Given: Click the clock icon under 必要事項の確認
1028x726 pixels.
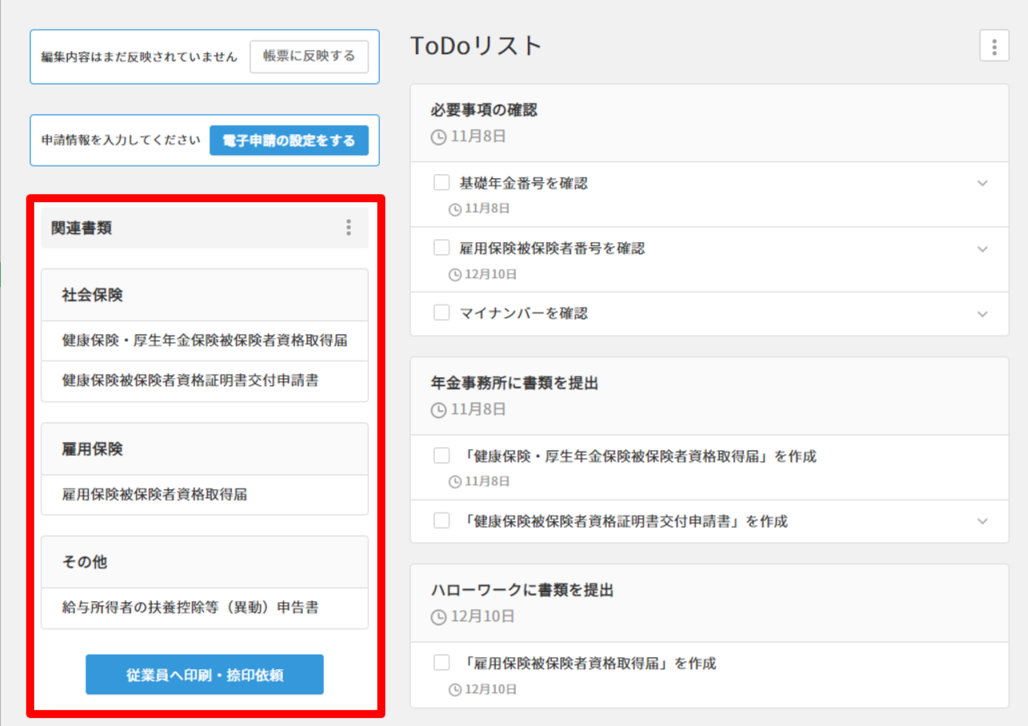Looking at the screenshot, I should coord(438,137).
